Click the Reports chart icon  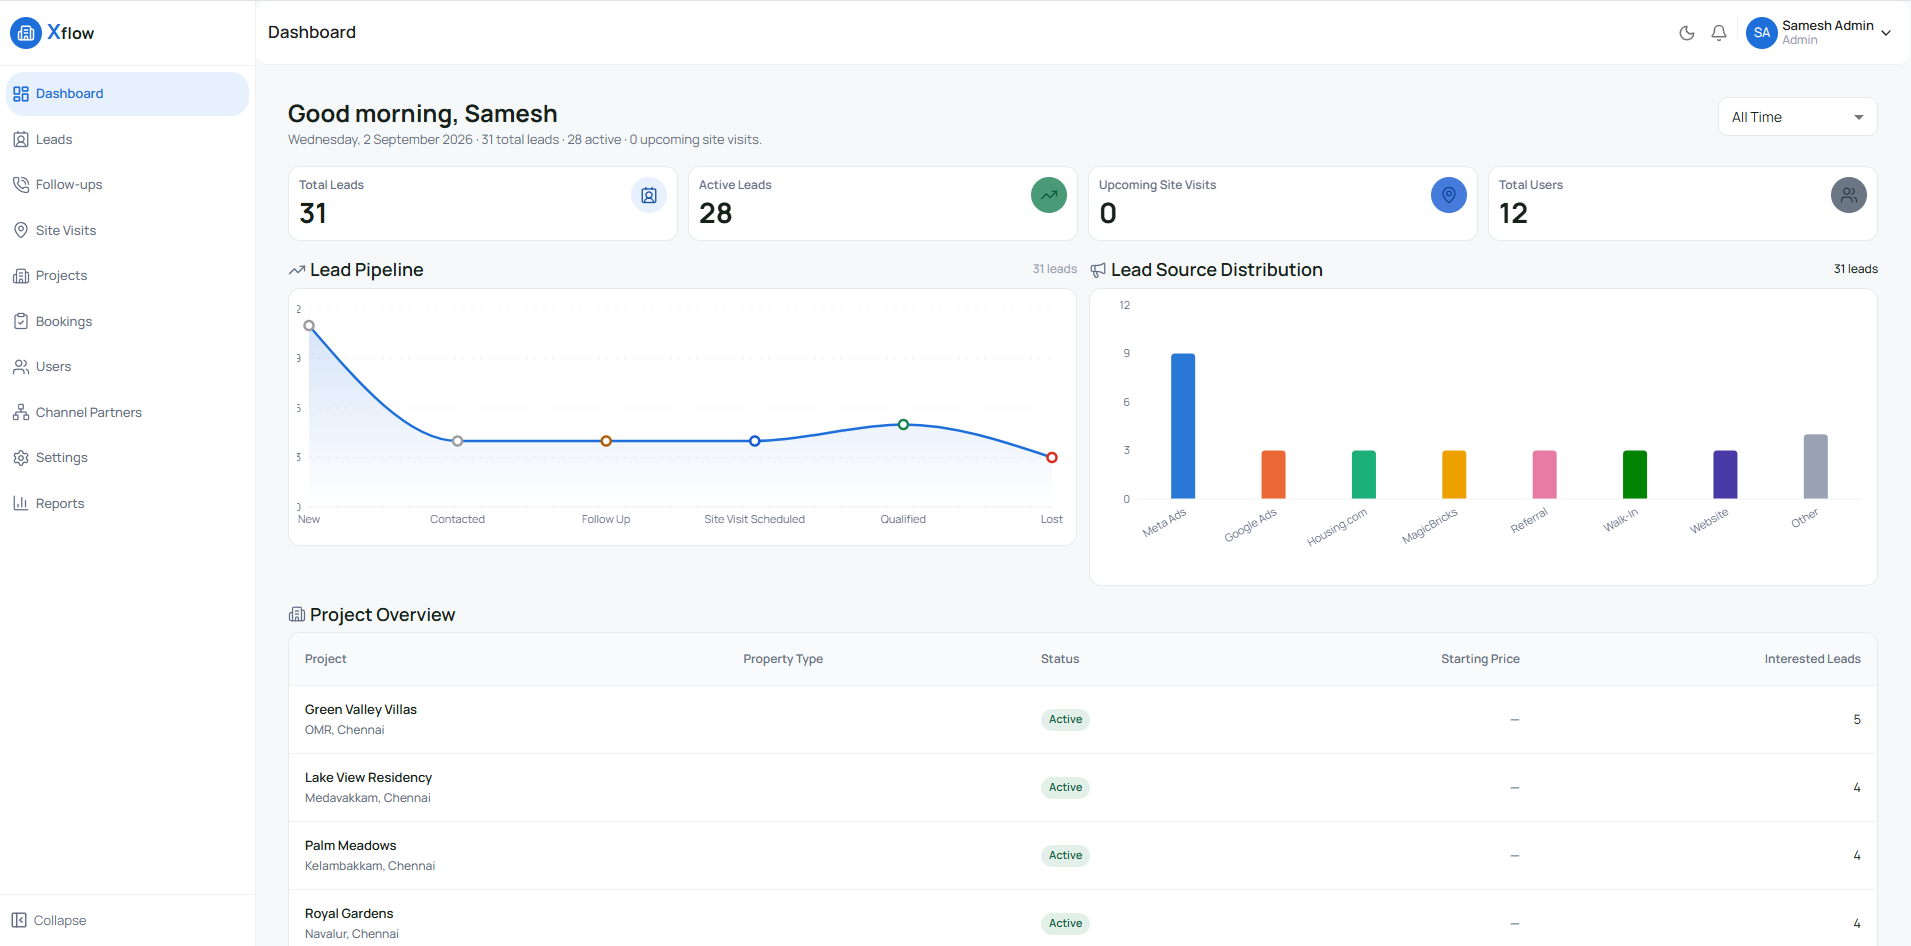(21, 504)
